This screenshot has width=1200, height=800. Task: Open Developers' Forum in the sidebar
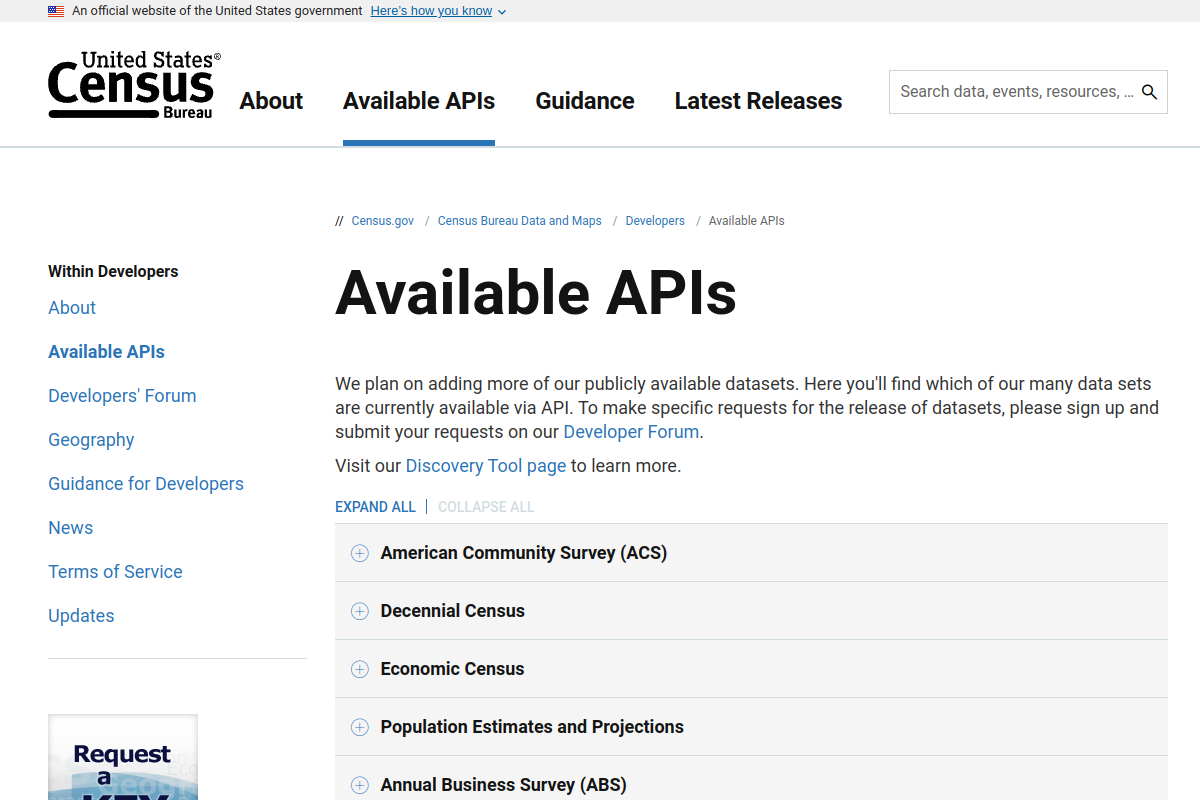tap(122, 396)
